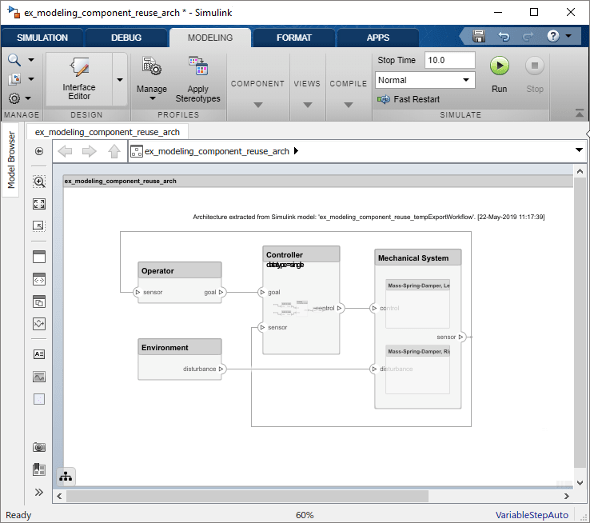
Task: Select the MODELING tab
Action: coord(210,38)
